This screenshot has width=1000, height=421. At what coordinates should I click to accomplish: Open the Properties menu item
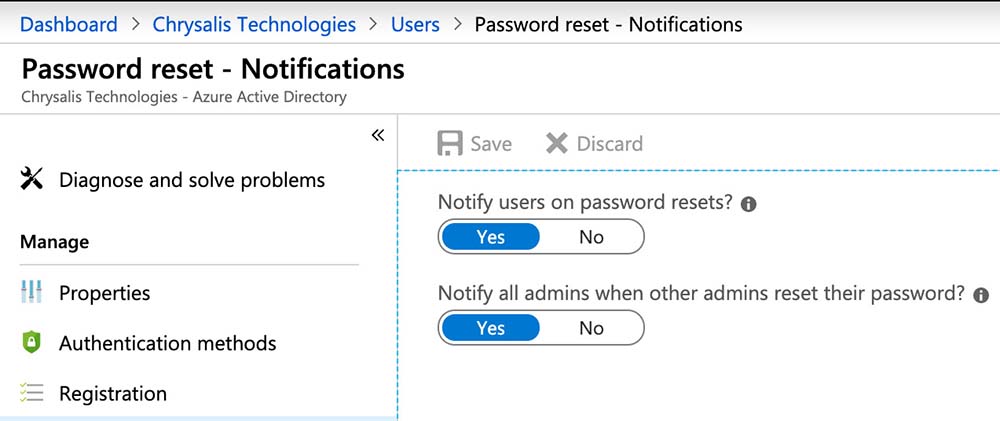click(104, 293)
